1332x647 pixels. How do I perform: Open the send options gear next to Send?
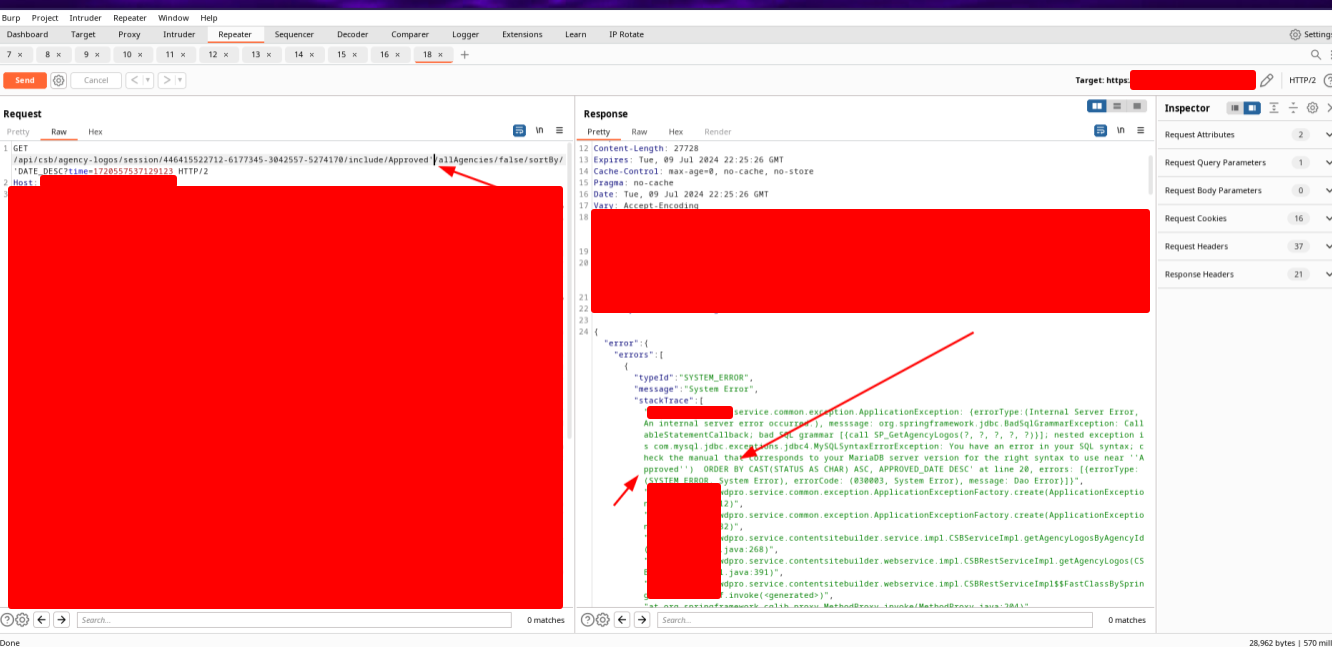(59, 80)
